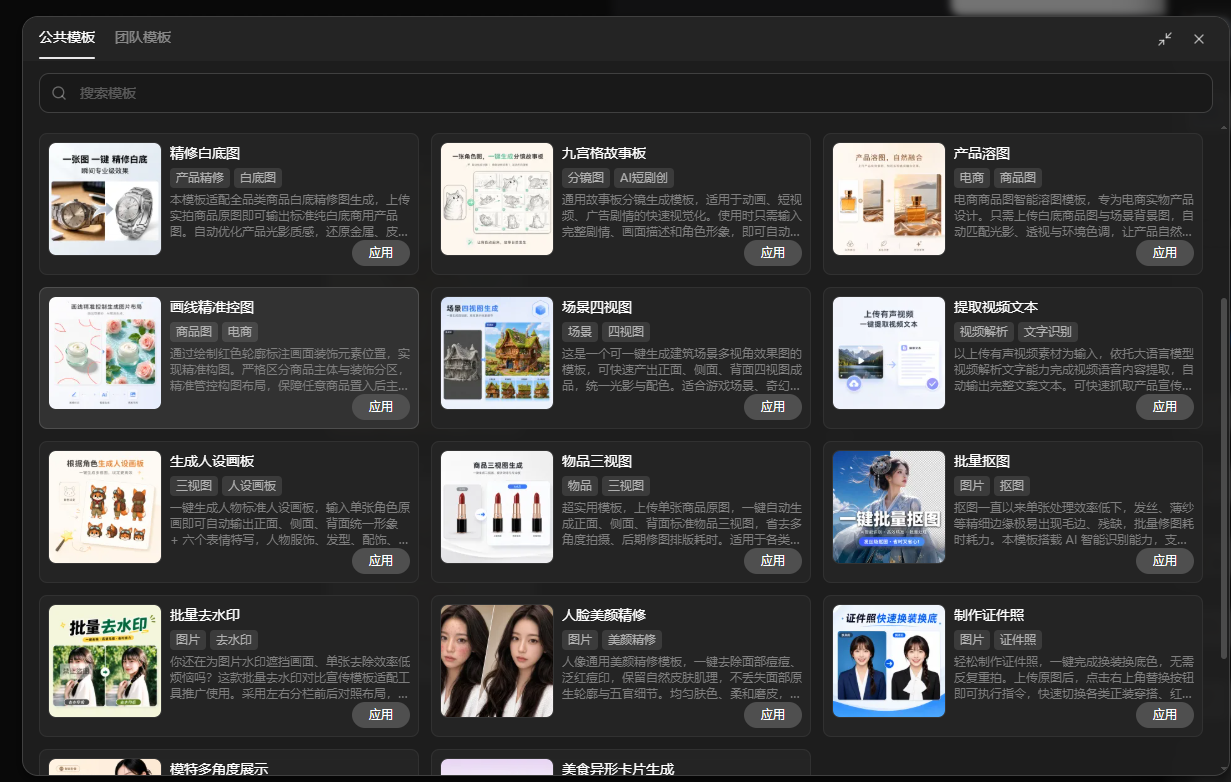Click the 美颜精修 tag
Screen dimensions: 1231x782
pos(632,640)
